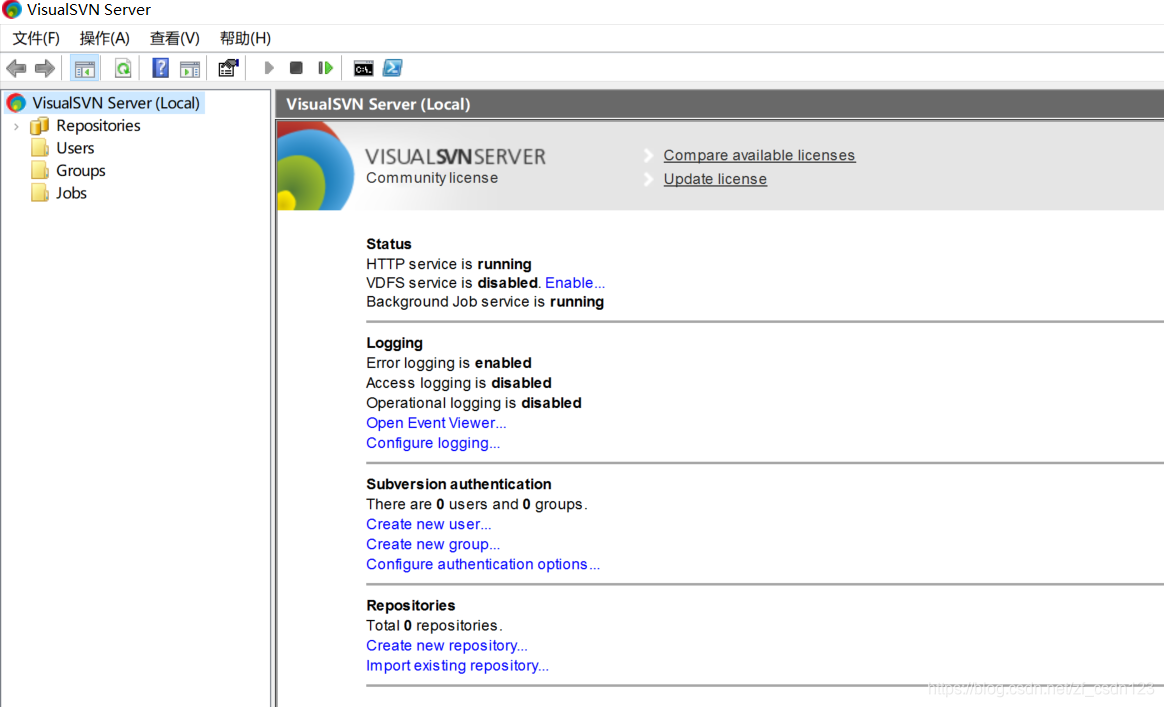Image resolution: width=1164 pixels, height=707 pixels.
Task: Open Event Viewer link
Action: (x=436, y=423)
